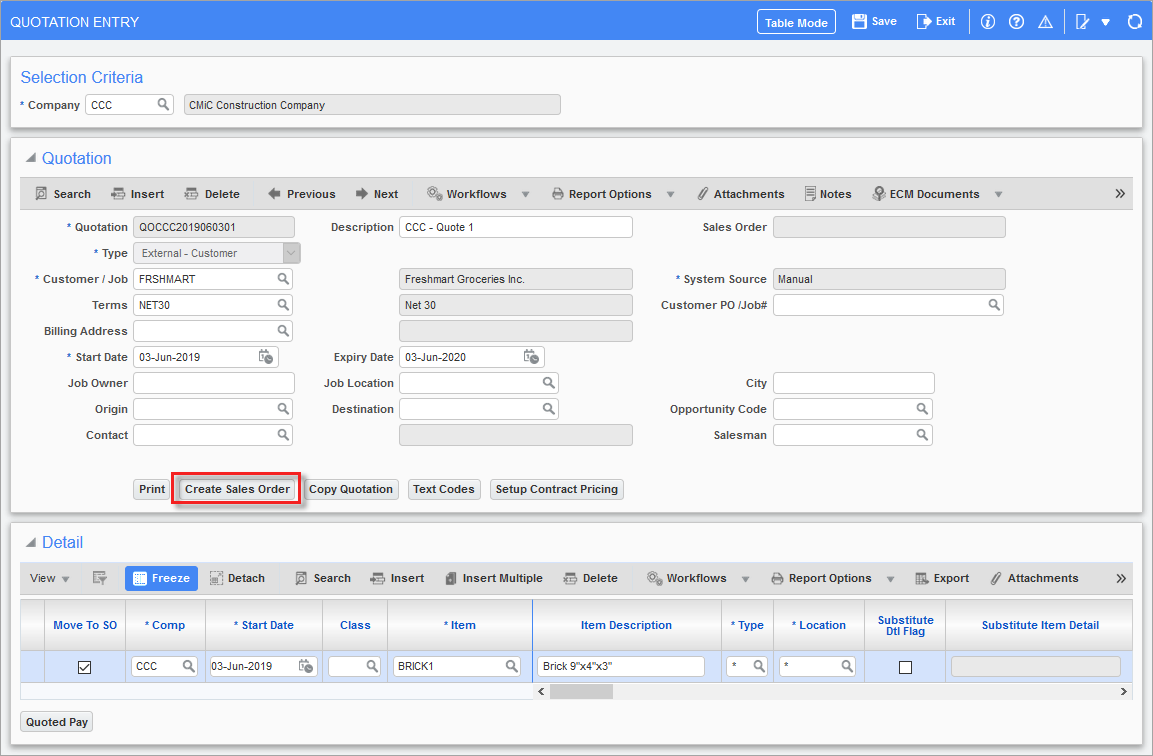Open alerts via the warning triangle icon
The height and width of the screenshot is (756, 1153).
(x=1046, y=21)
